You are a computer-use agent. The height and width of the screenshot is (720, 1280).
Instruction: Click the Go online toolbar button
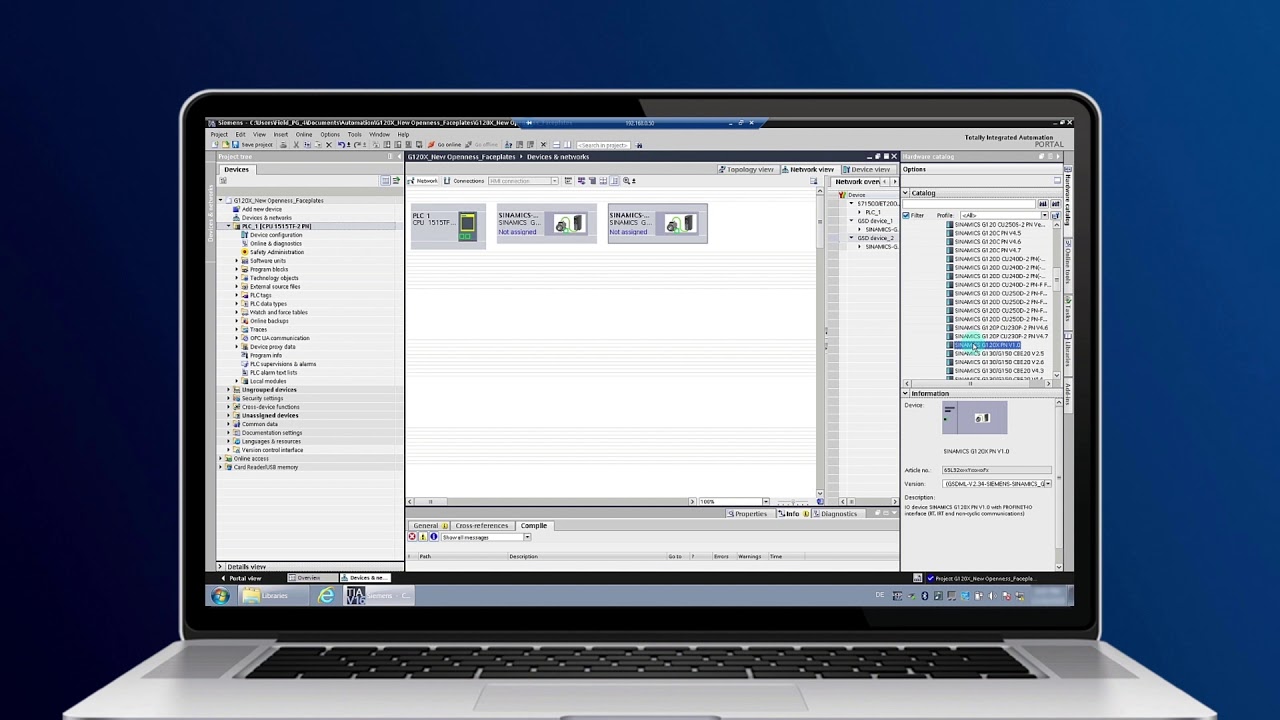click(x=444, y=145)
